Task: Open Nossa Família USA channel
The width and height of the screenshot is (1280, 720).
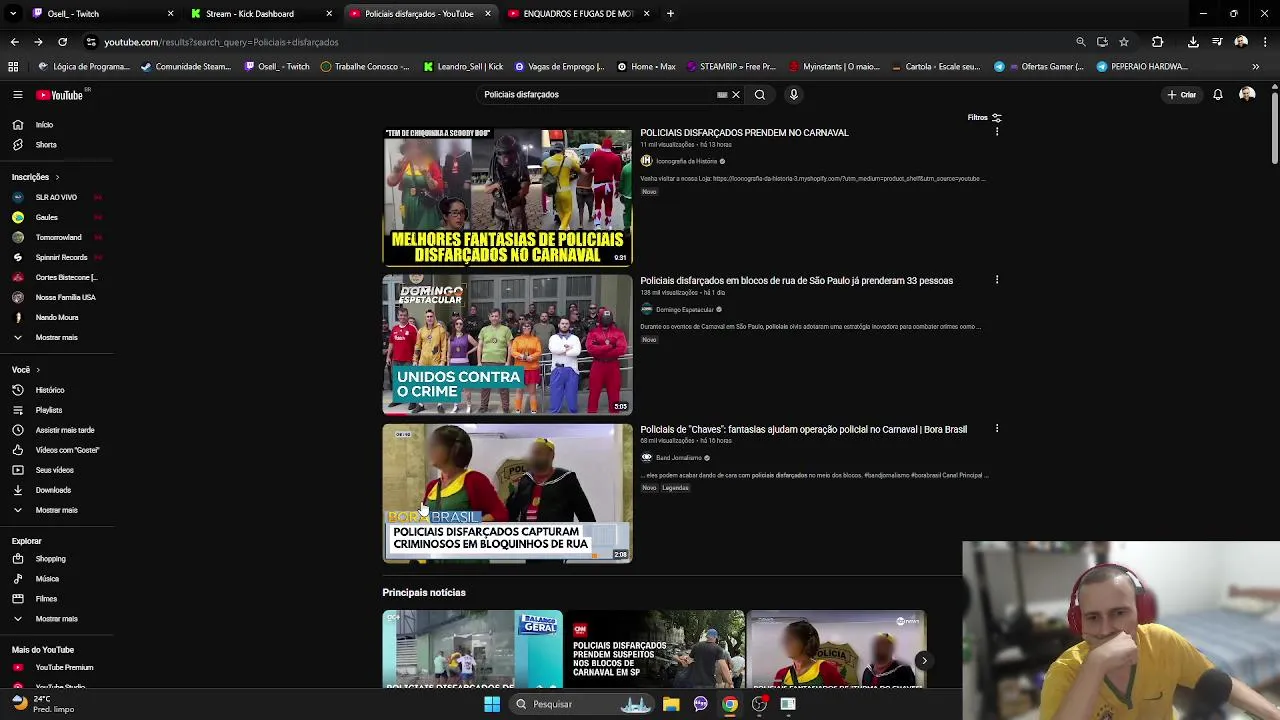Action: (x=65, y=297)
